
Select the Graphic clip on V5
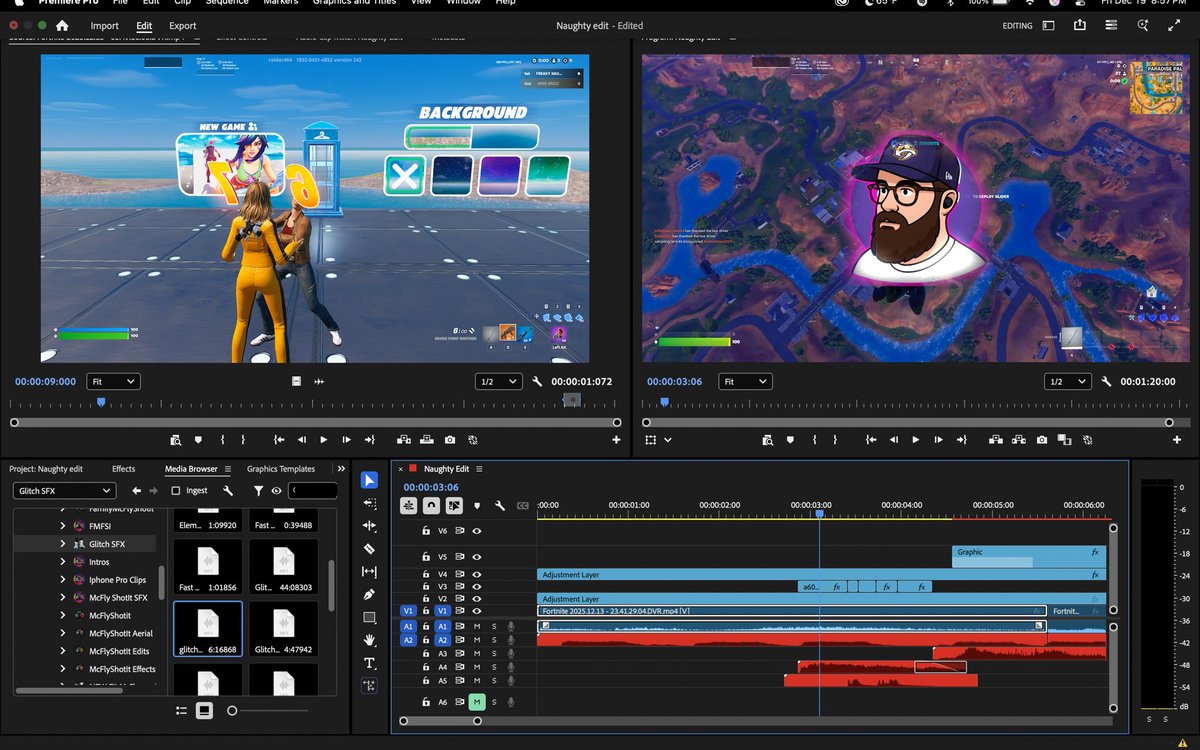coord(1029,556)
